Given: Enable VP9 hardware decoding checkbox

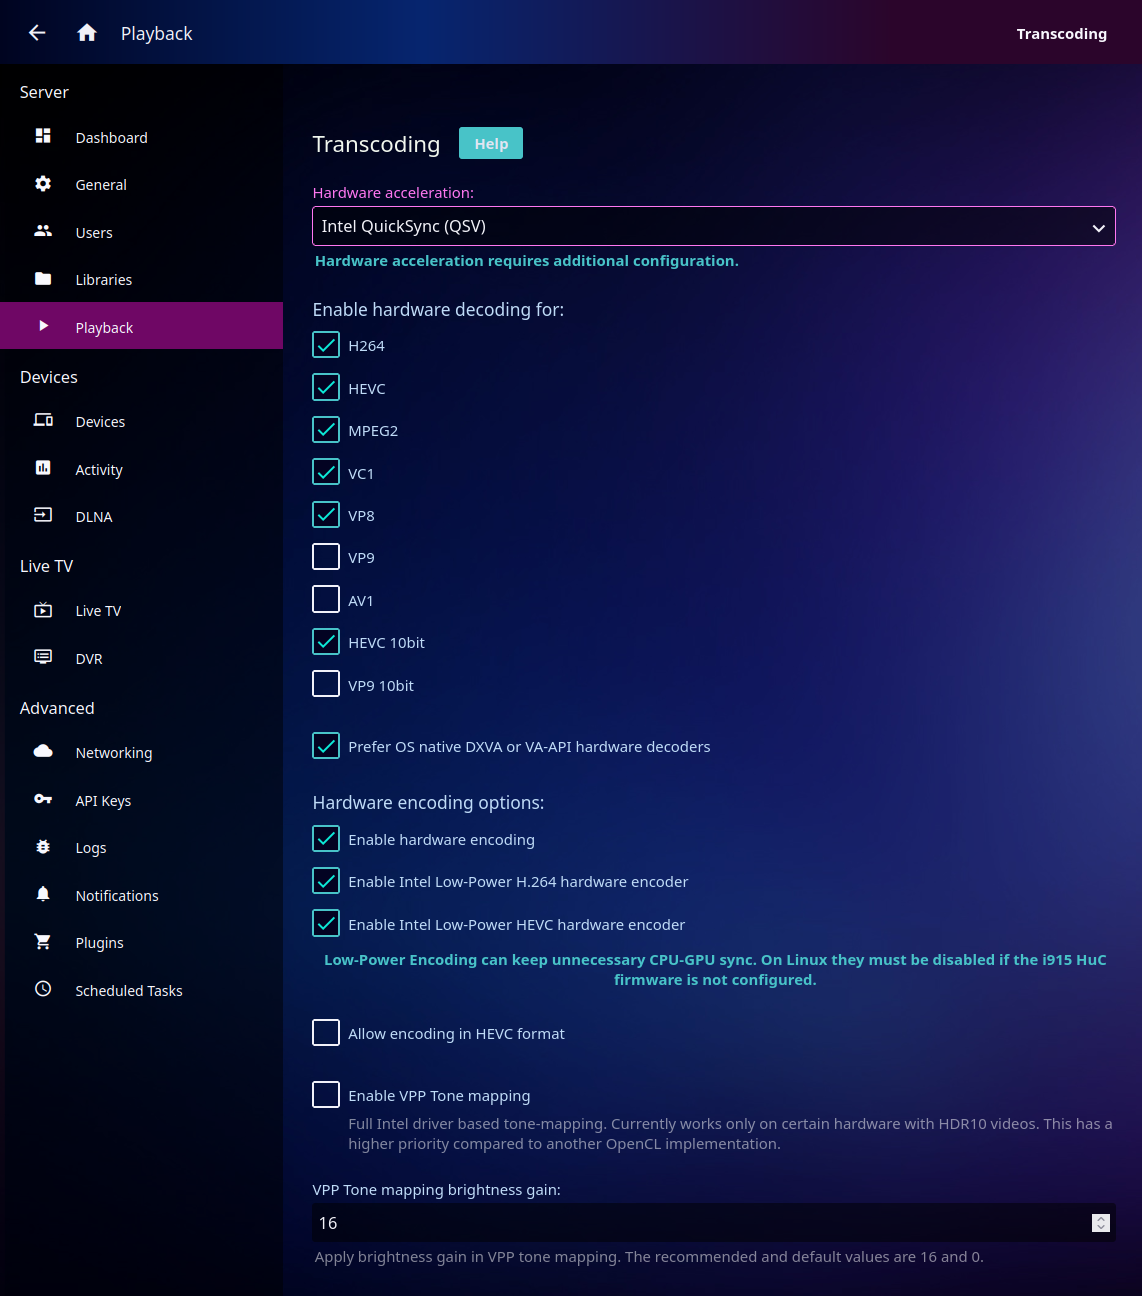Looking at the screenshot, I should click(326, 557).
